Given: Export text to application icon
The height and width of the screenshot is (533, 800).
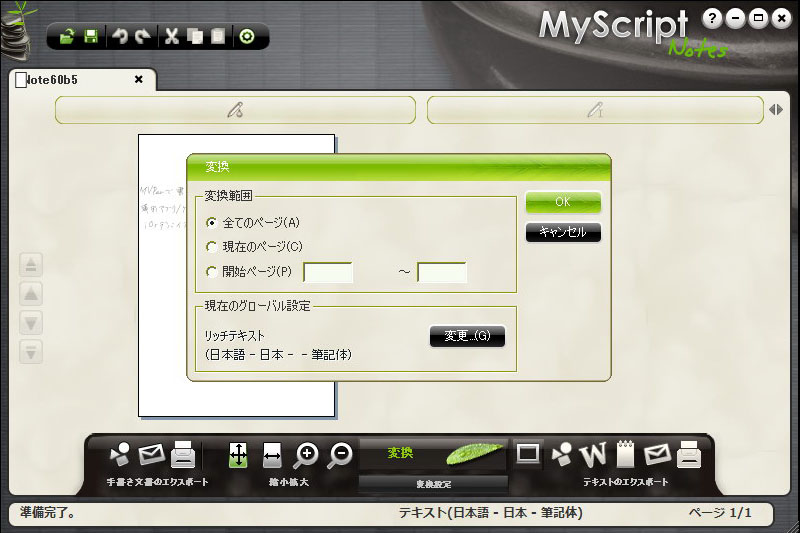Looking at the screenshot, I should click(x=562, y=454).
